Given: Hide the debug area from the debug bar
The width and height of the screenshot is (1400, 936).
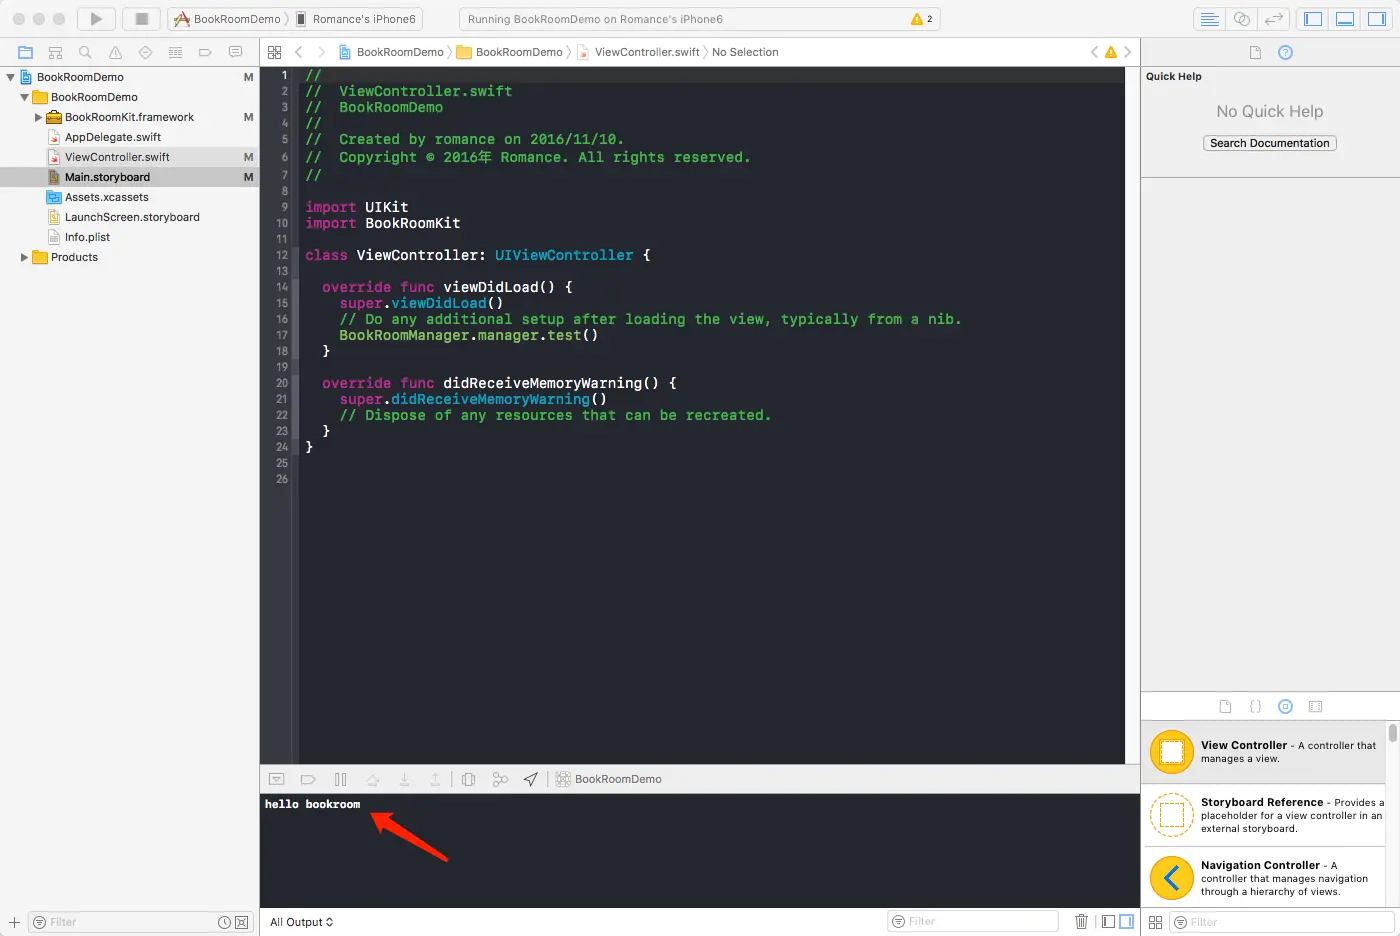Looking at the screenshot, I should [x=277, y=779].
